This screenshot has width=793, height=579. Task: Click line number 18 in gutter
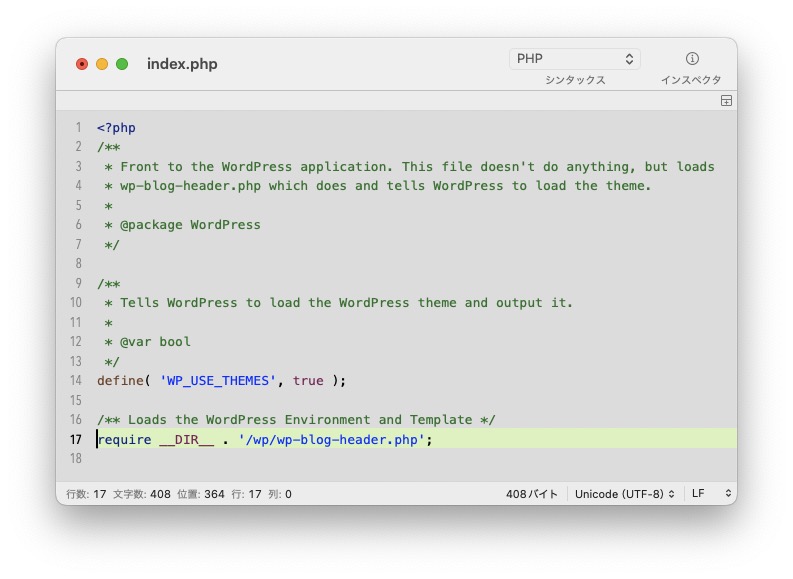[76, 458]
